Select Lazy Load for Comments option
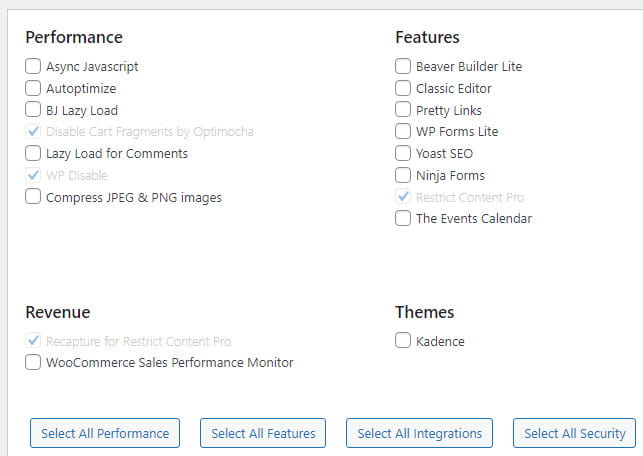The height and width of the screenshot is (456, 643). 34,154
